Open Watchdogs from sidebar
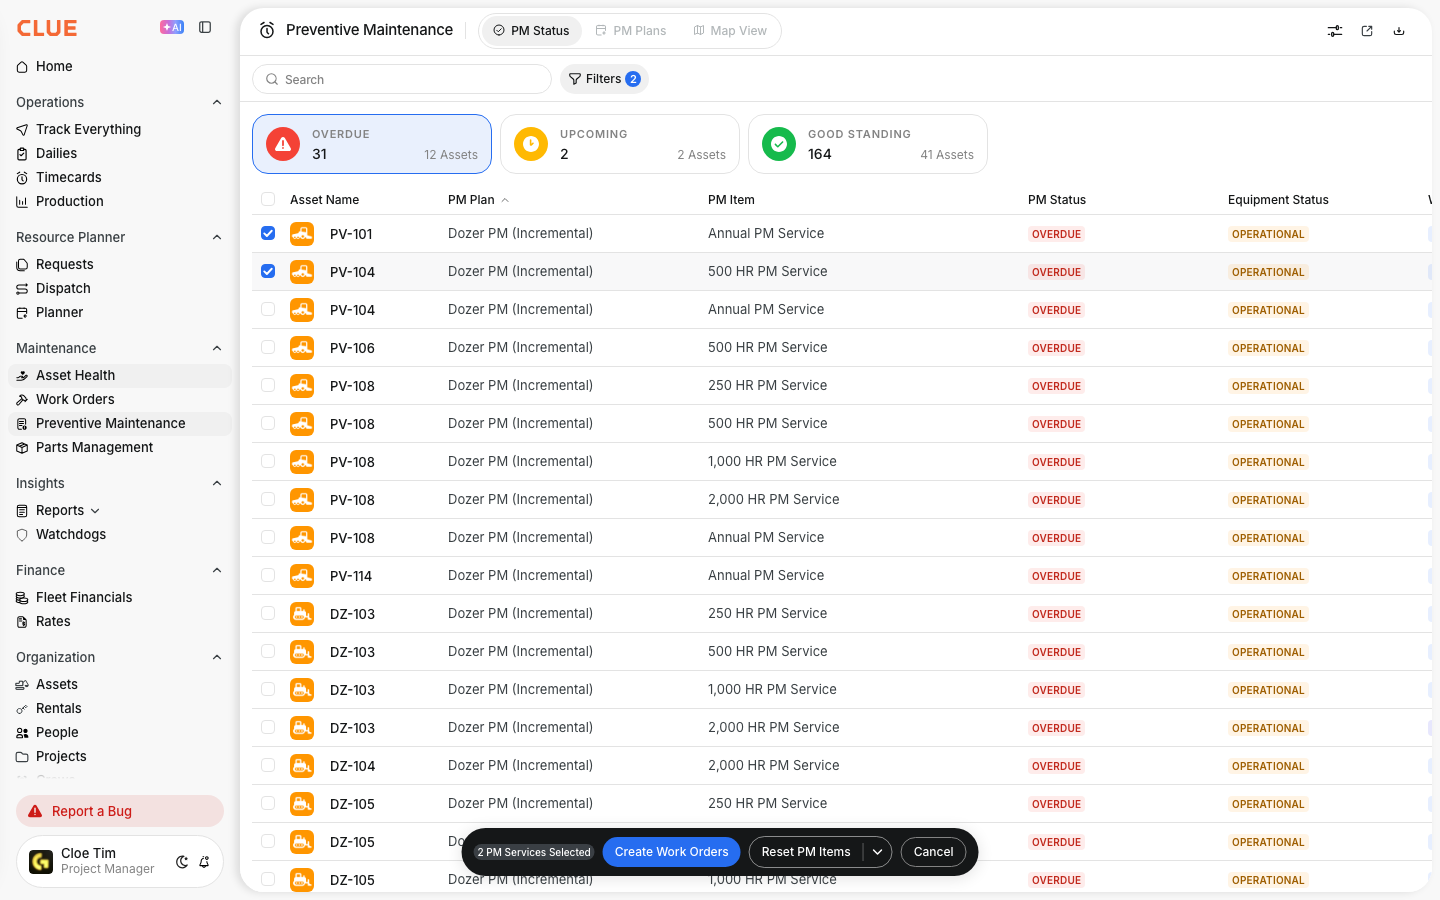Viewport: 1440px width, 900px height. click(70, 534)
